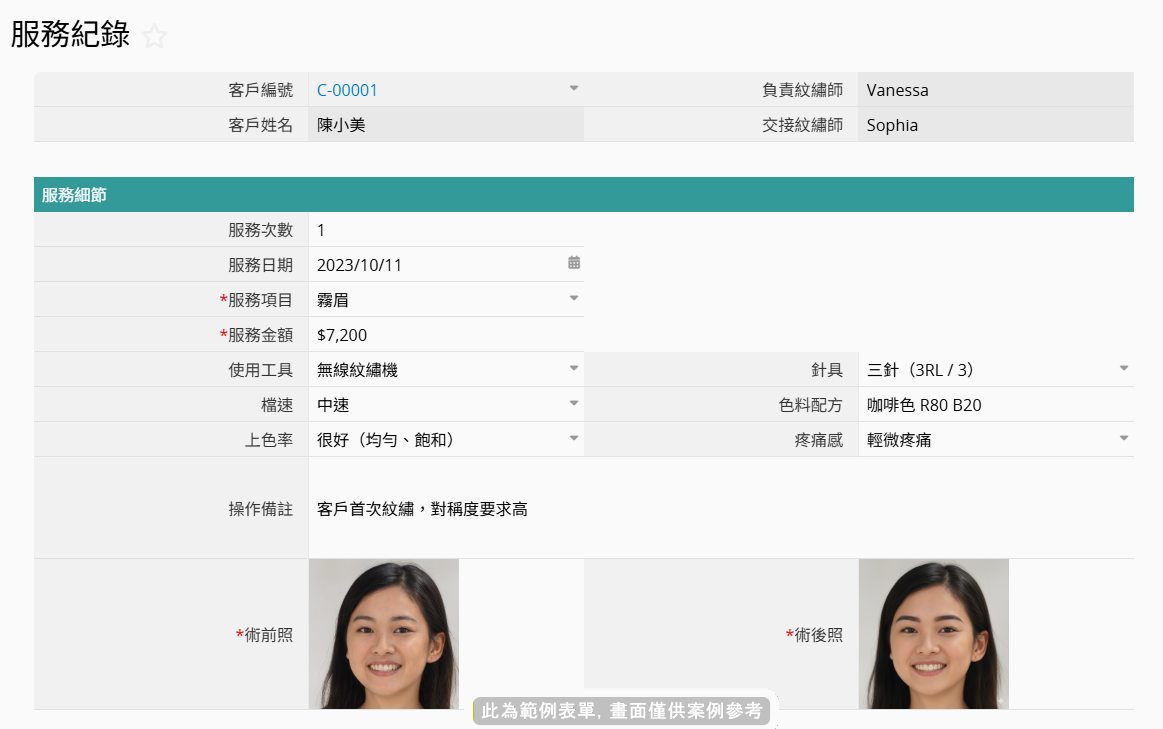
Task: Click the 色料配方 field with 咖啡色 R80 B20
Action: 995,405
